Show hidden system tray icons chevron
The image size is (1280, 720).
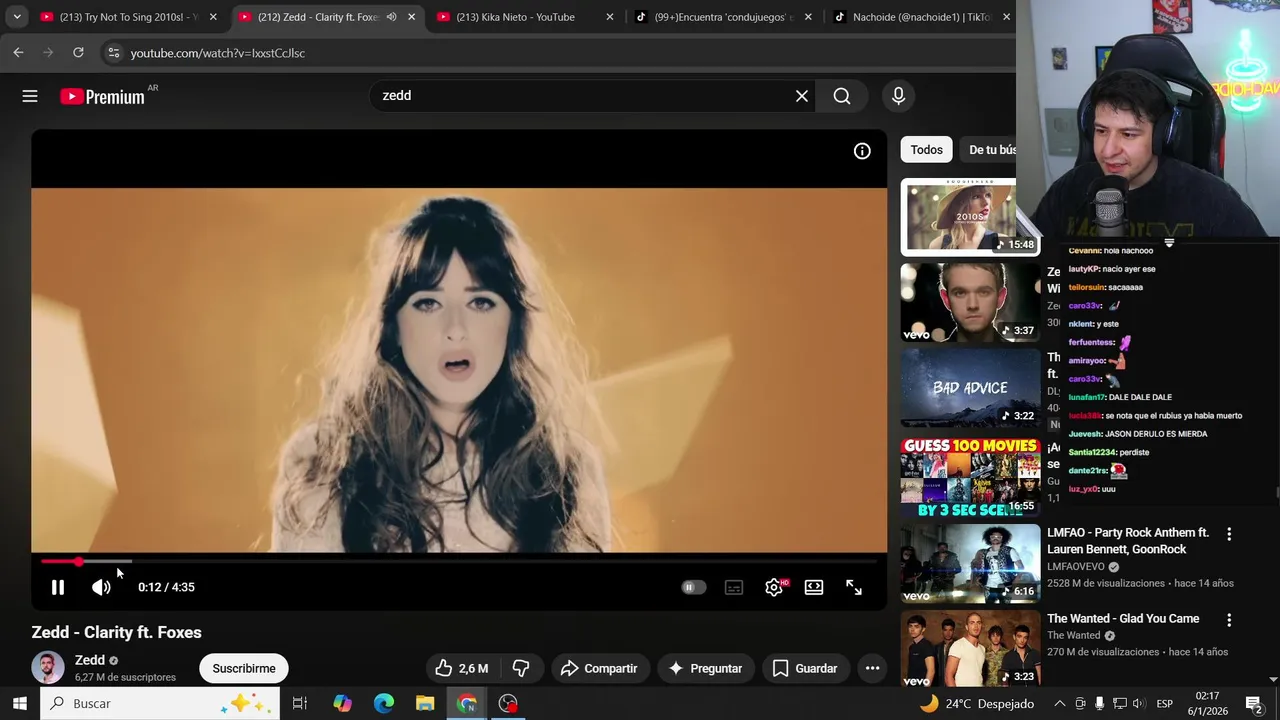[1060, 704]
